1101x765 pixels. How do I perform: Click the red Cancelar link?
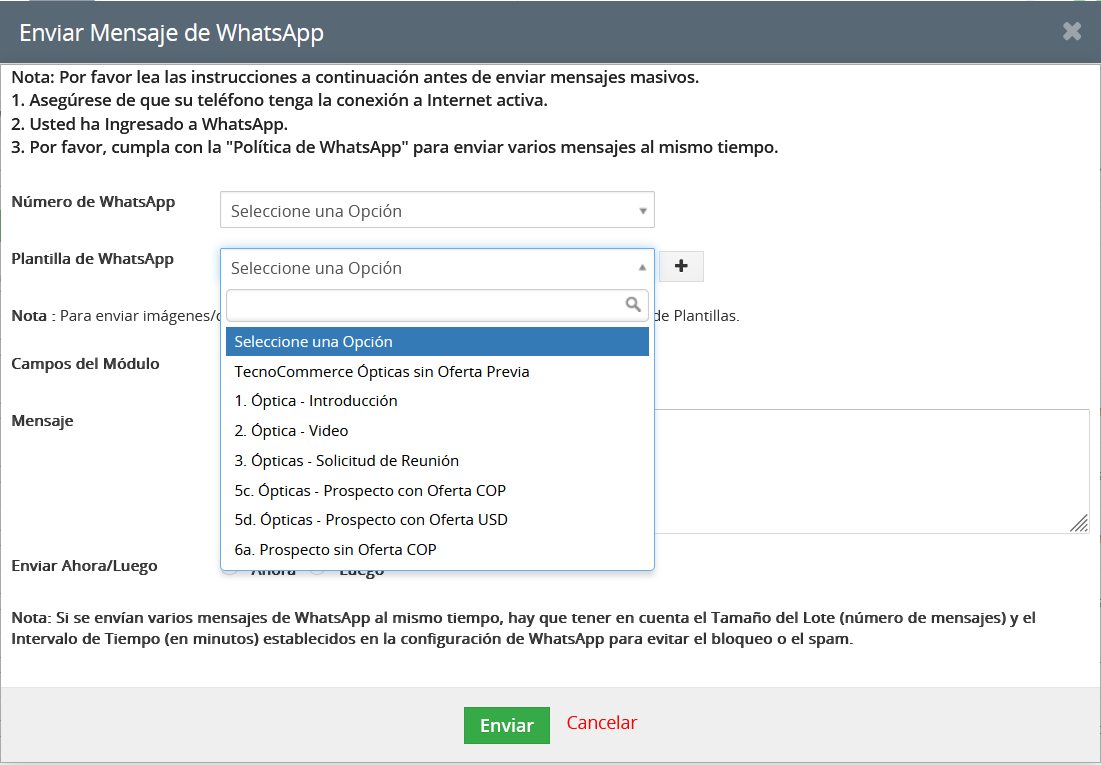[602, 723]
